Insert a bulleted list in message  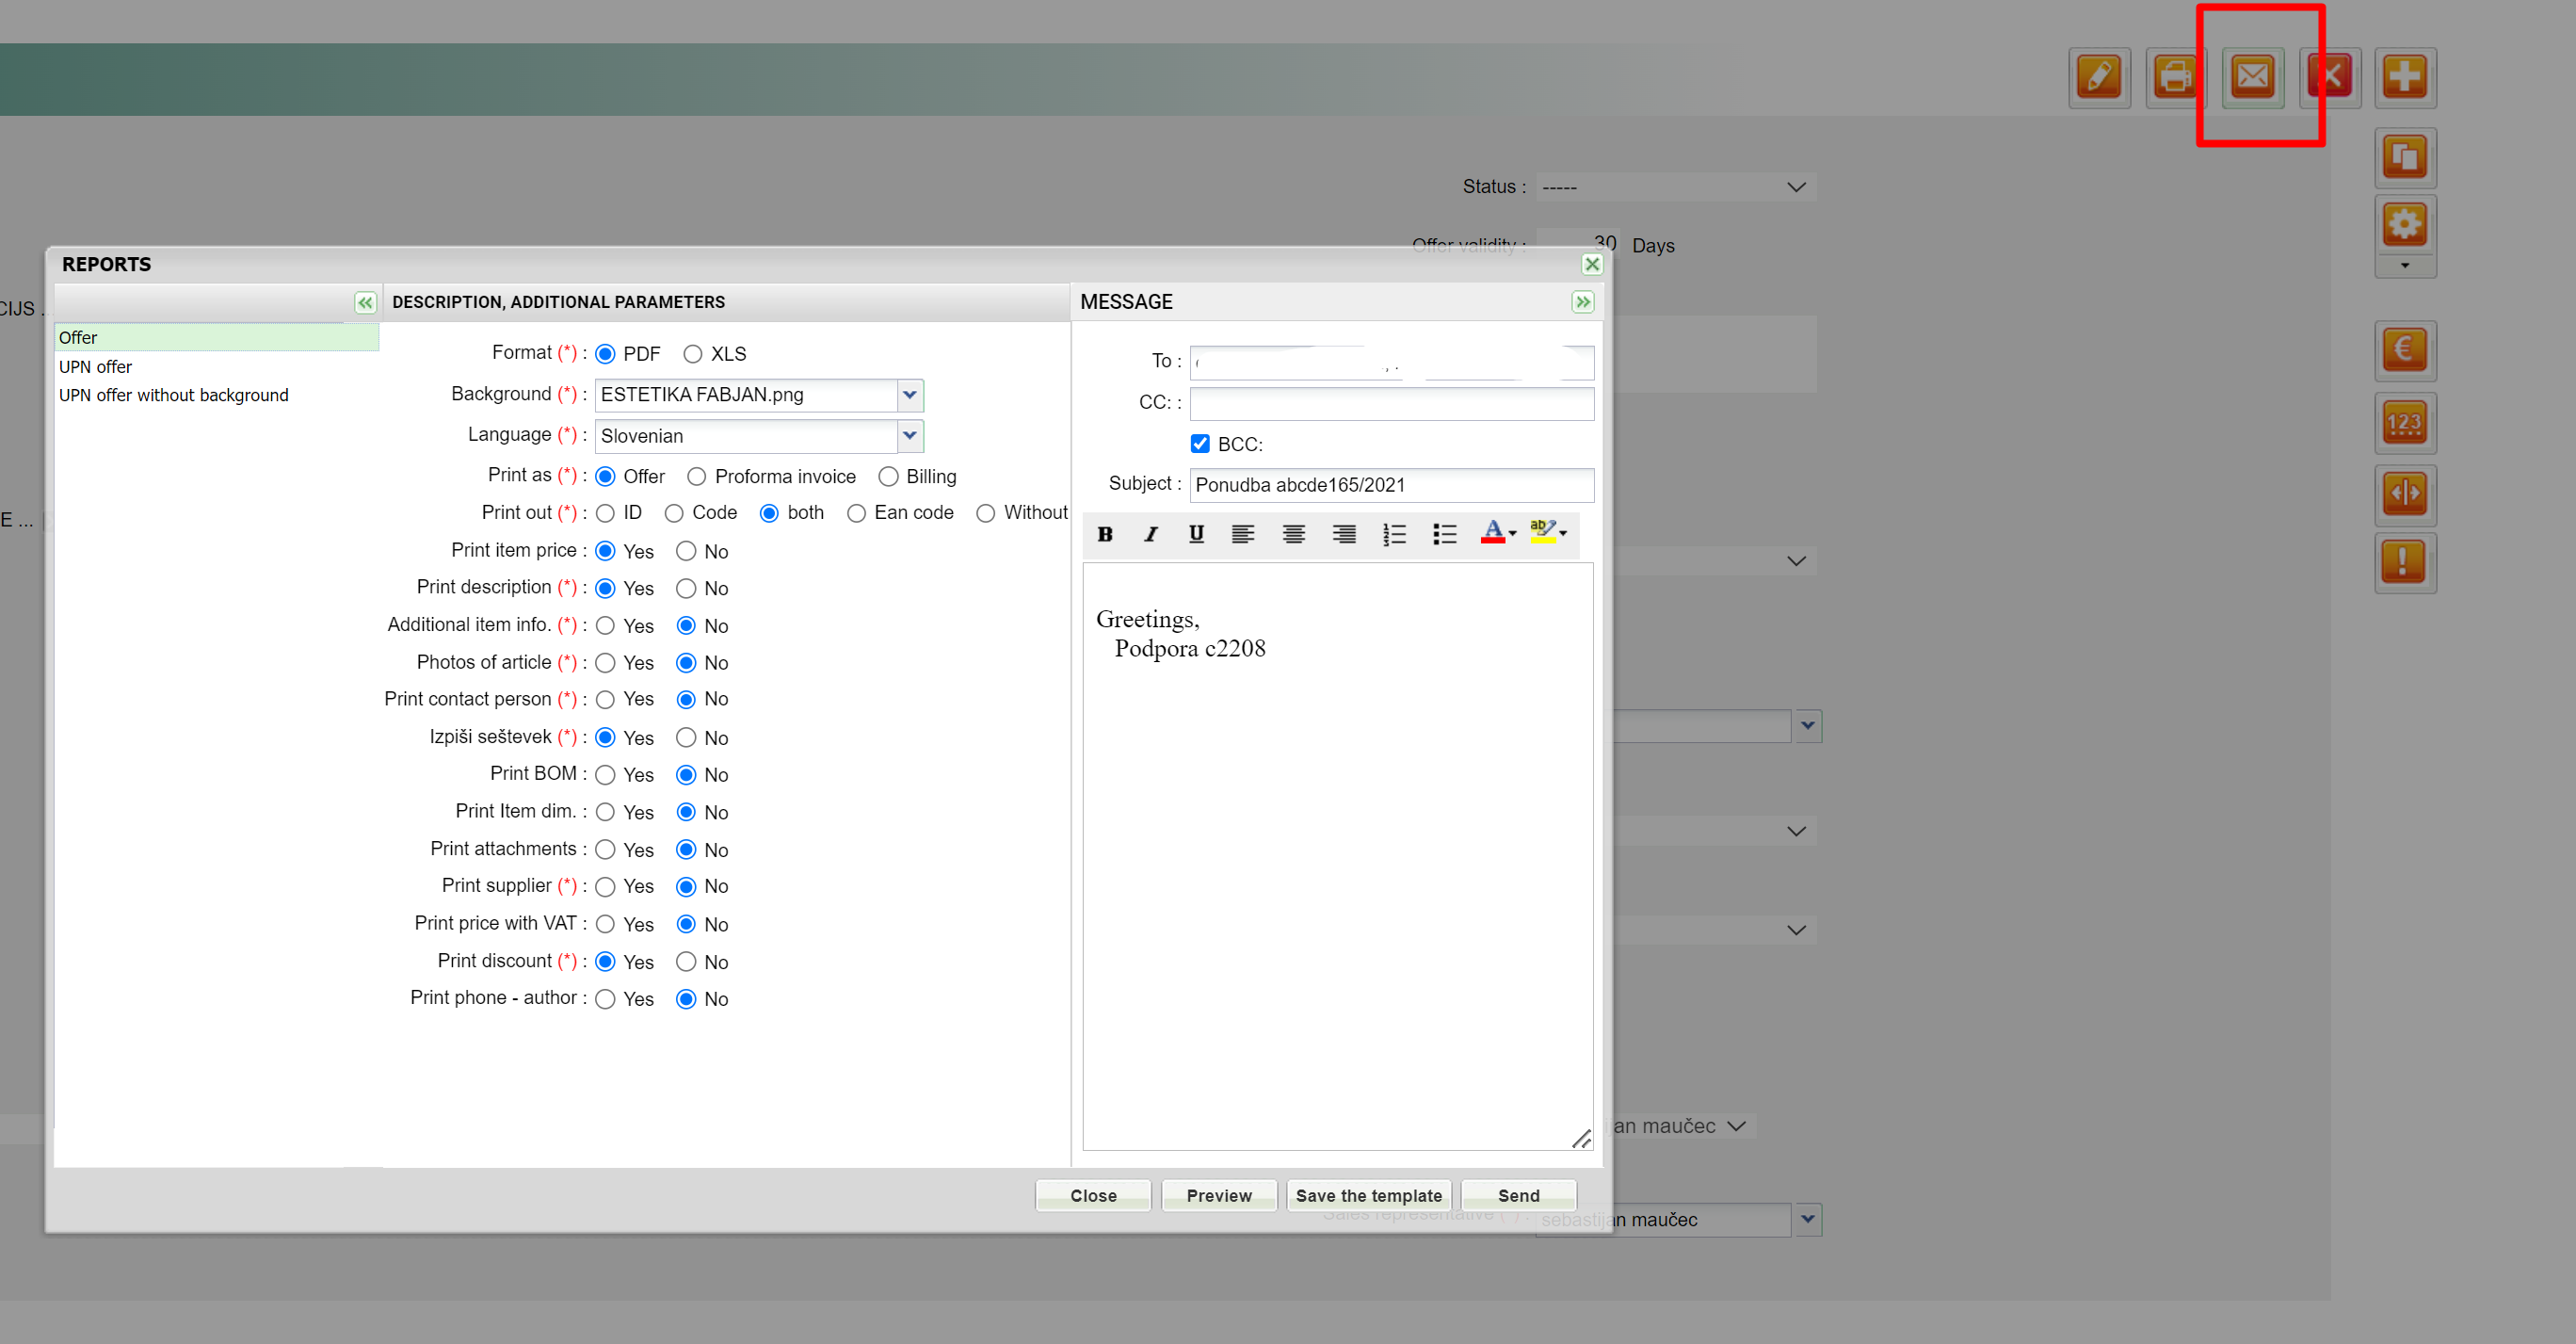(x=1444, y=534)
